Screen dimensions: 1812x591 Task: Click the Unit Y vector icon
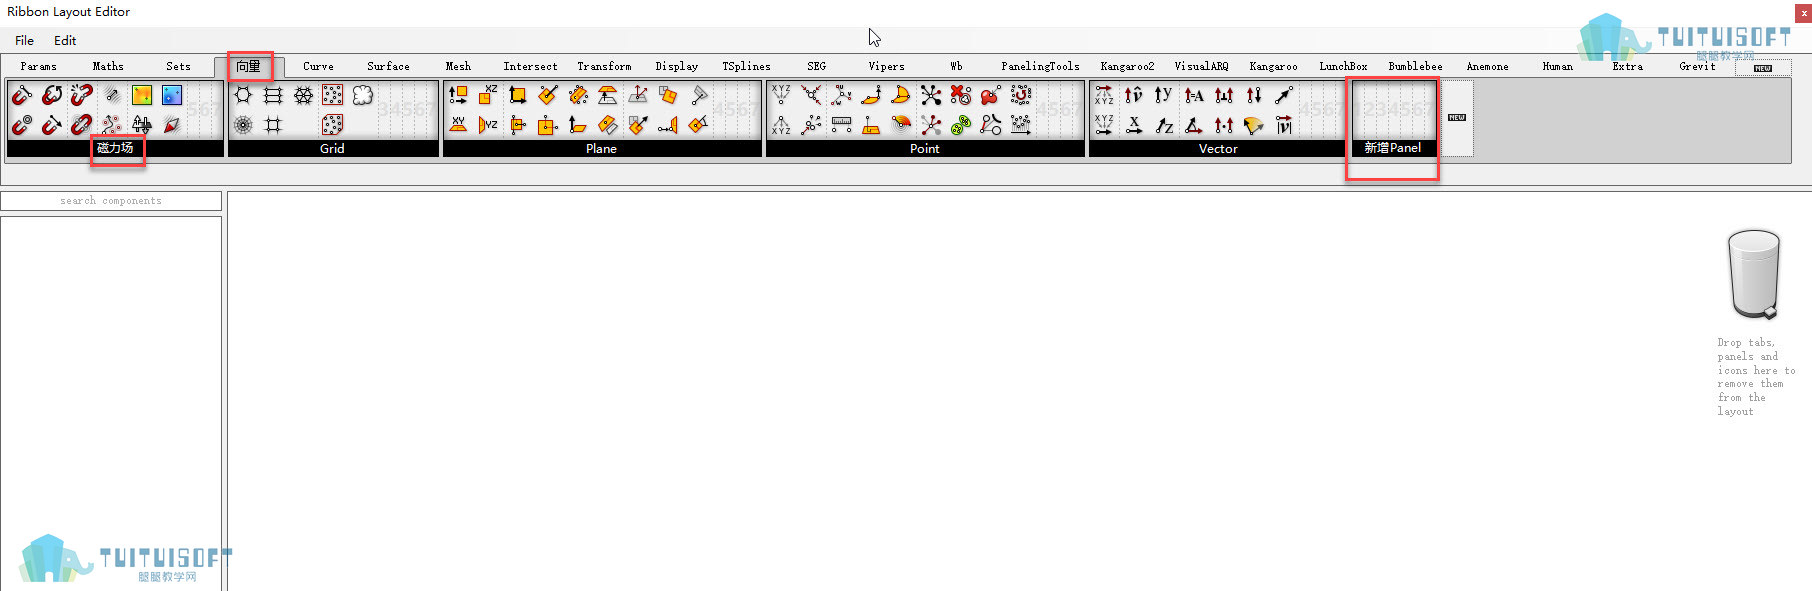pos(1163,95)
